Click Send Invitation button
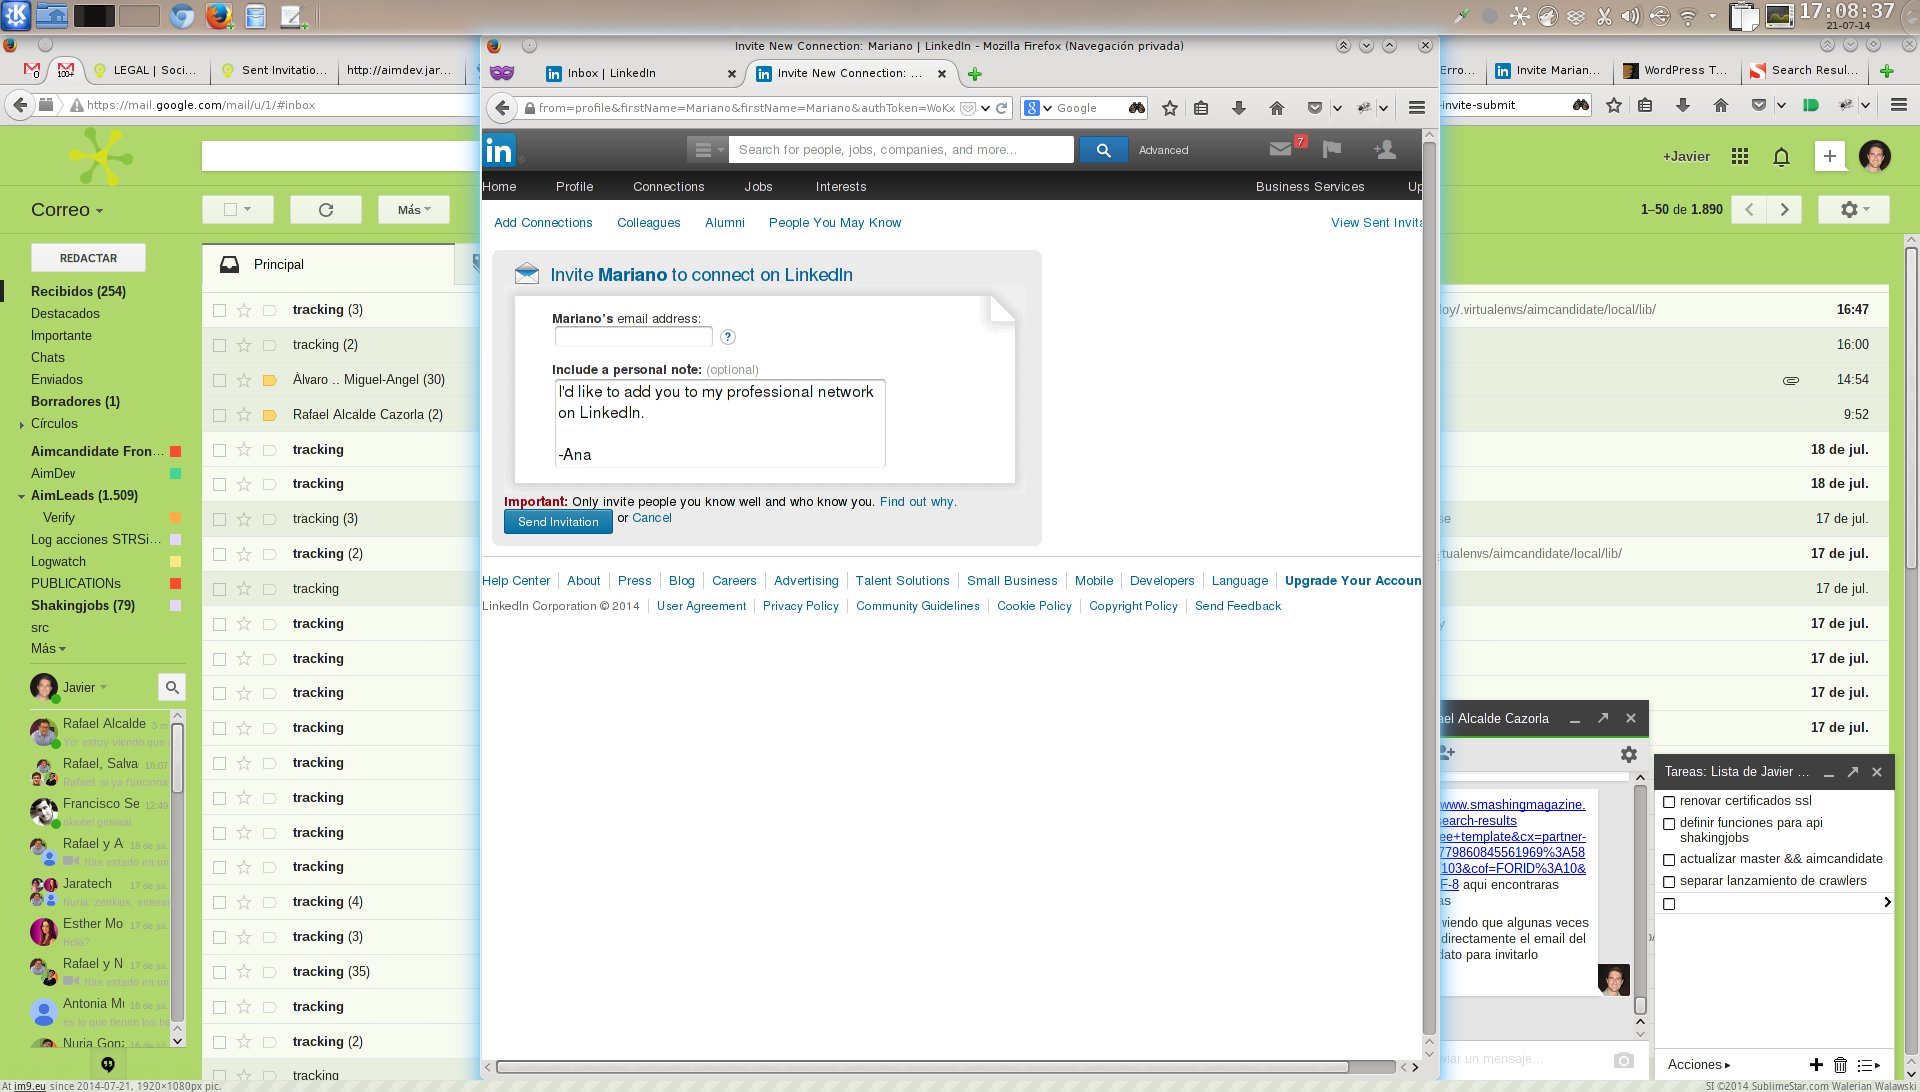Viewport: 1920px width, 1092px height. click(x=558, y=522)
